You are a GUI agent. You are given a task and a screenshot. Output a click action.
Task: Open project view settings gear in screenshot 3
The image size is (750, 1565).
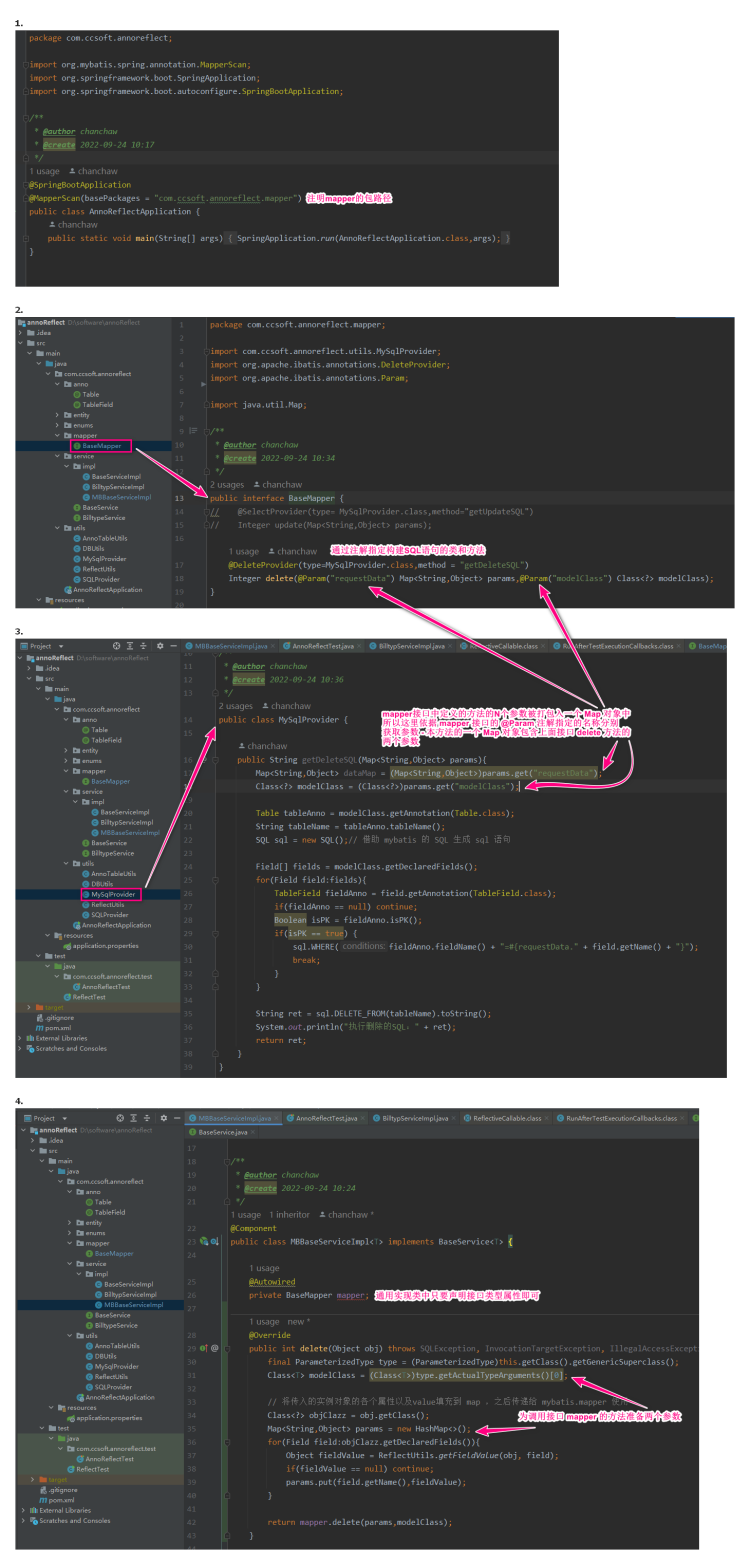point(160,645)
